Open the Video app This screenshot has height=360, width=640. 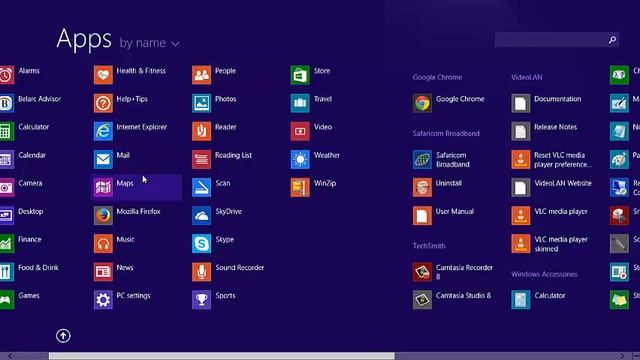(311, 131)
